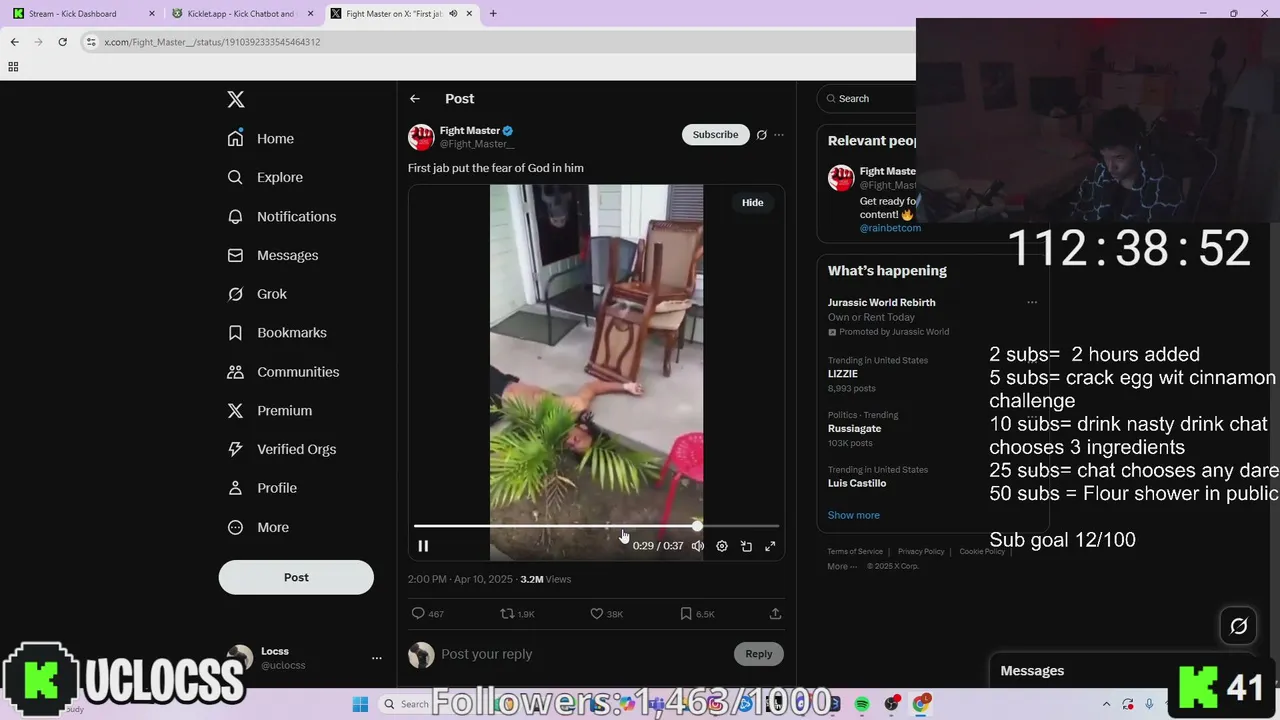Screen dimensions: 1280x720
Task: Open Grok from the sidebar
Action: (256, 294)
